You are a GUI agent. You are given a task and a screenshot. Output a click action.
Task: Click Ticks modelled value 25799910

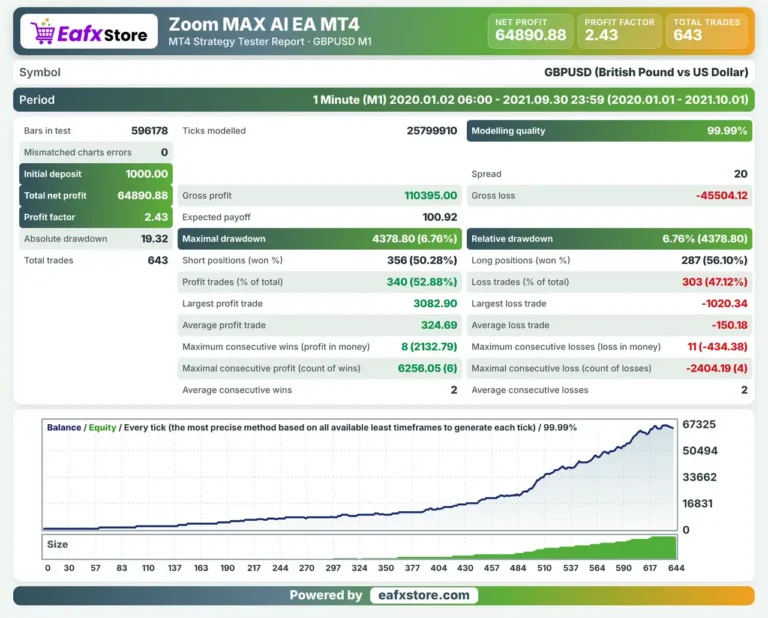pyautogui.click(x=432, y=131)
